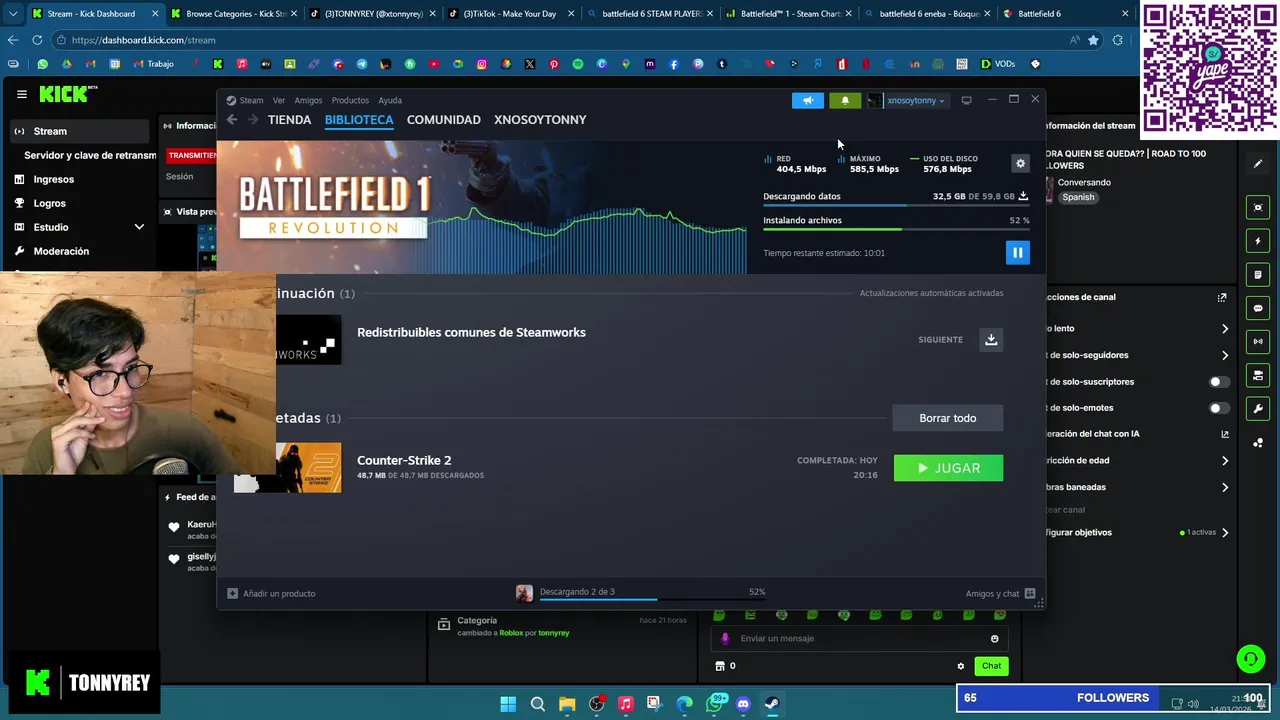
Task: Open Steam downloads settings gear
Action: coord(1020,163)
